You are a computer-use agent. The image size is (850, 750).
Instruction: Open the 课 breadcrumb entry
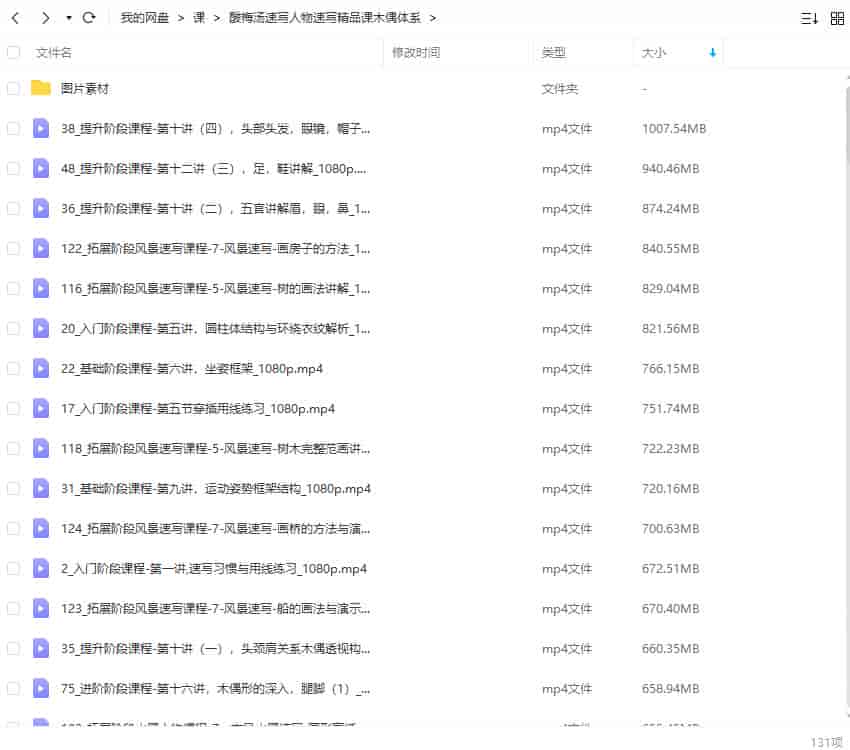coord(198,17)
